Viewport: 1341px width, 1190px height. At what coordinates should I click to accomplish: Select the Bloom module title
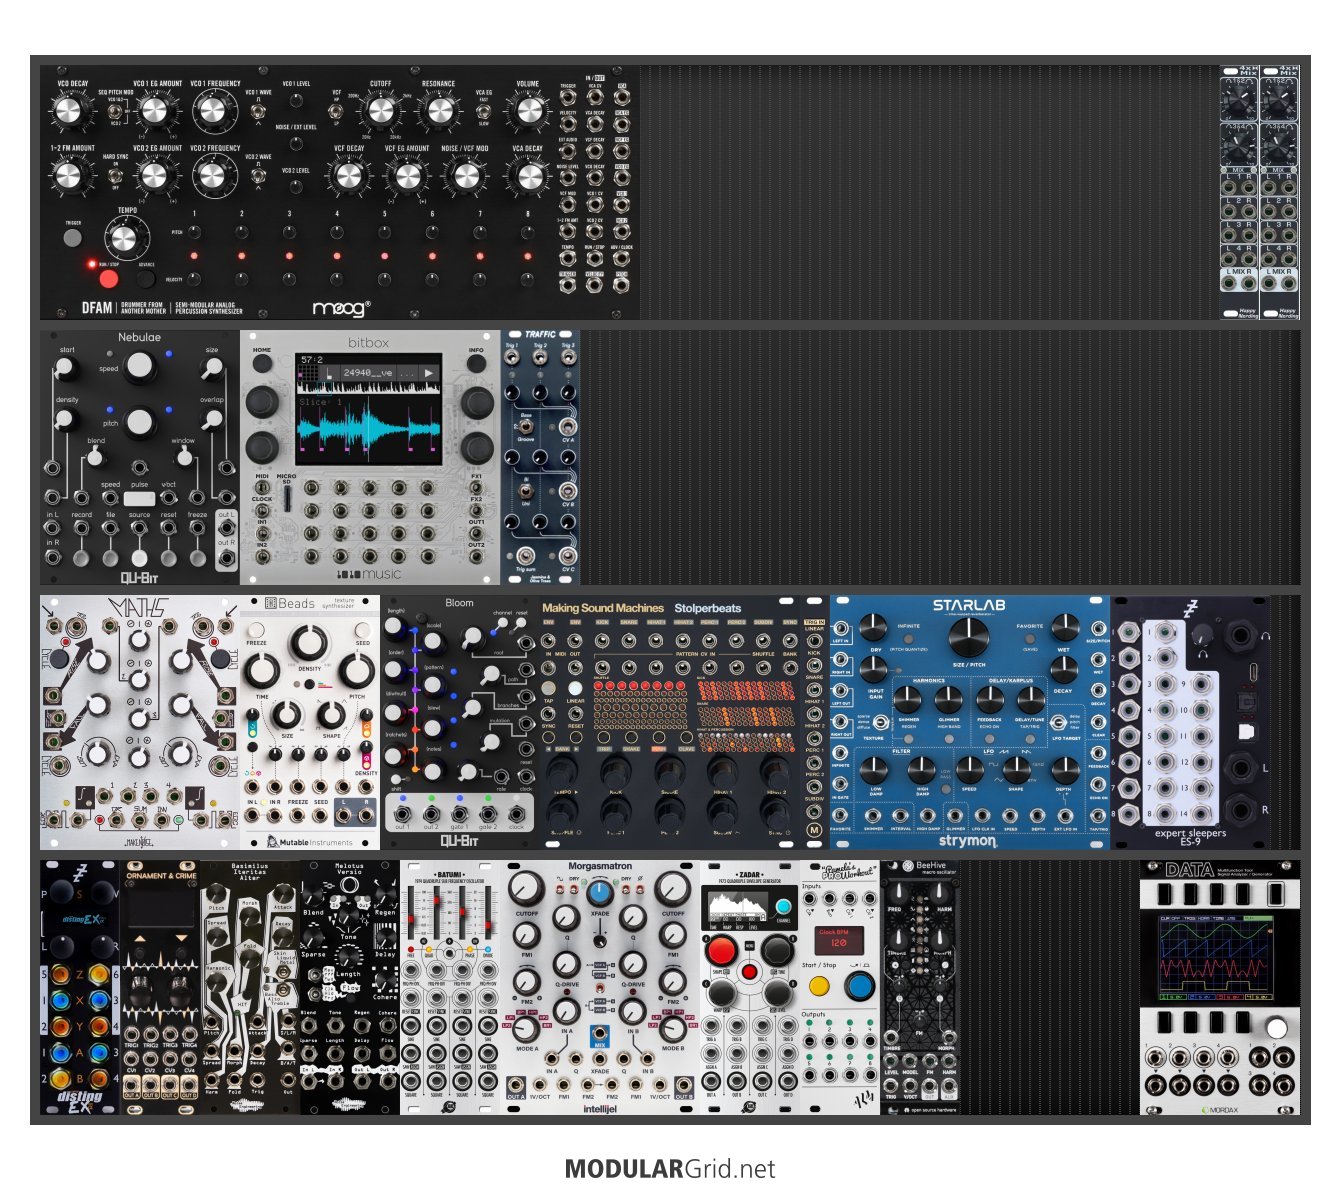(459, 603)
